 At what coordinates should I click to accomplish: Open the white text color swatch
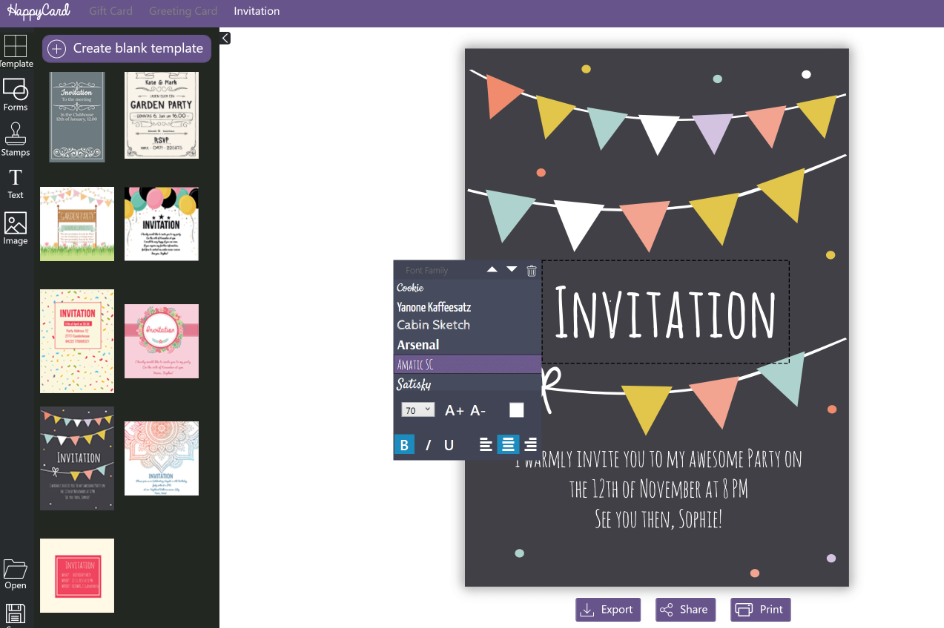(516, 410)
